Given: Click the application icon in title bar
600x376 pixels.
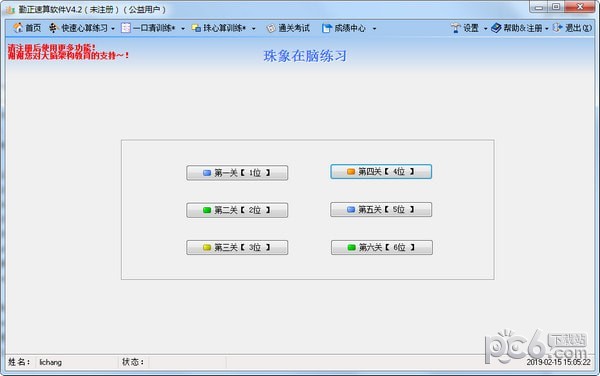Looking at the screenshot, I should [10, 9].
